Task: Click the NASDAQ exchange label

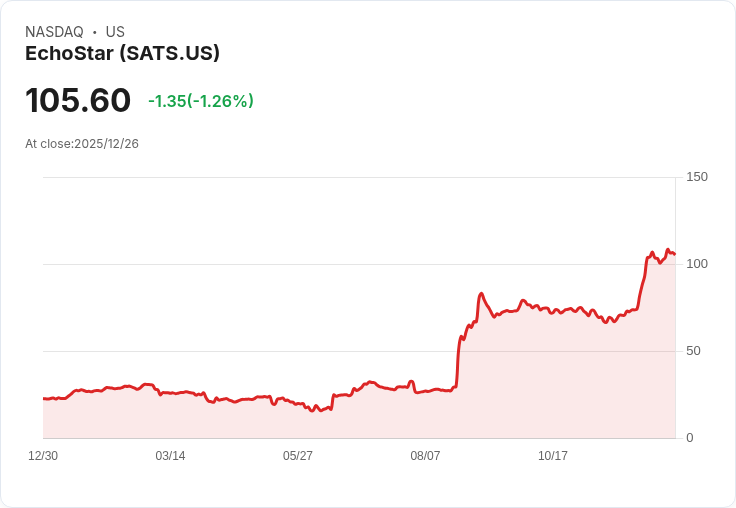Action: (54, 32)
